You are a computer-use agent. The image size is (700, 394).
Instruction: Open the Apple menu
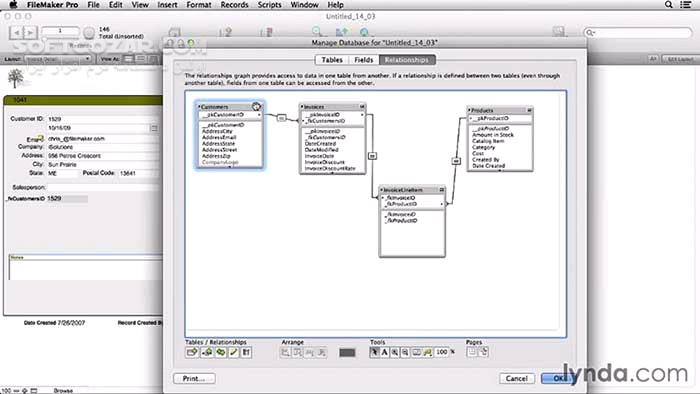tap(13, 4)
